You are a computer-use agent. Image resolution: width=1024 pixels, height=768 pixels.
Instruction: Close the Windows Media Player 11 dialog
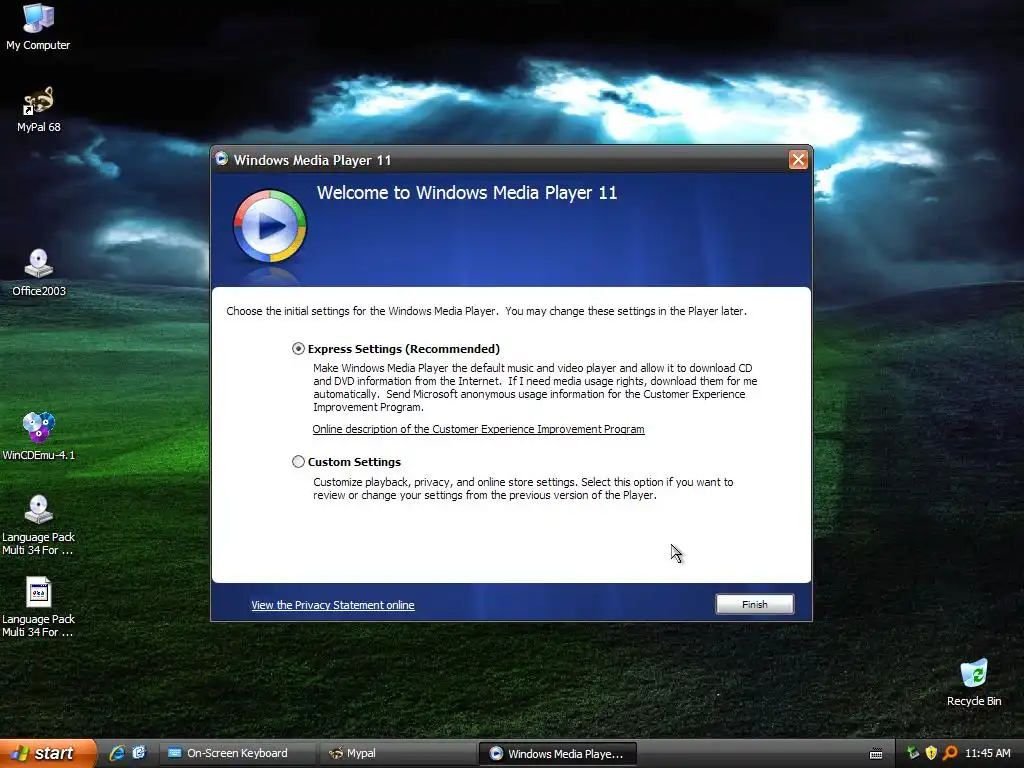[797, 160]
